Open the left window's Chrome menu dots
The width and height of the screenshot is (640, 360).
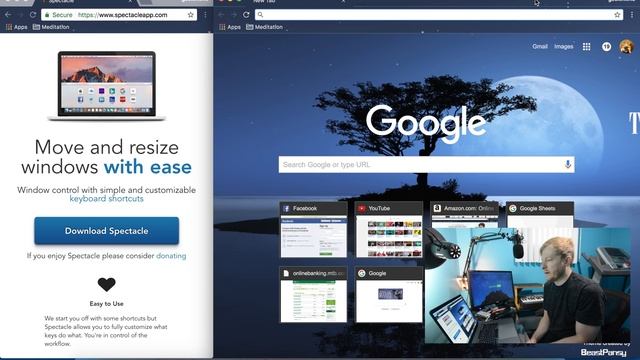pos(205,15)
